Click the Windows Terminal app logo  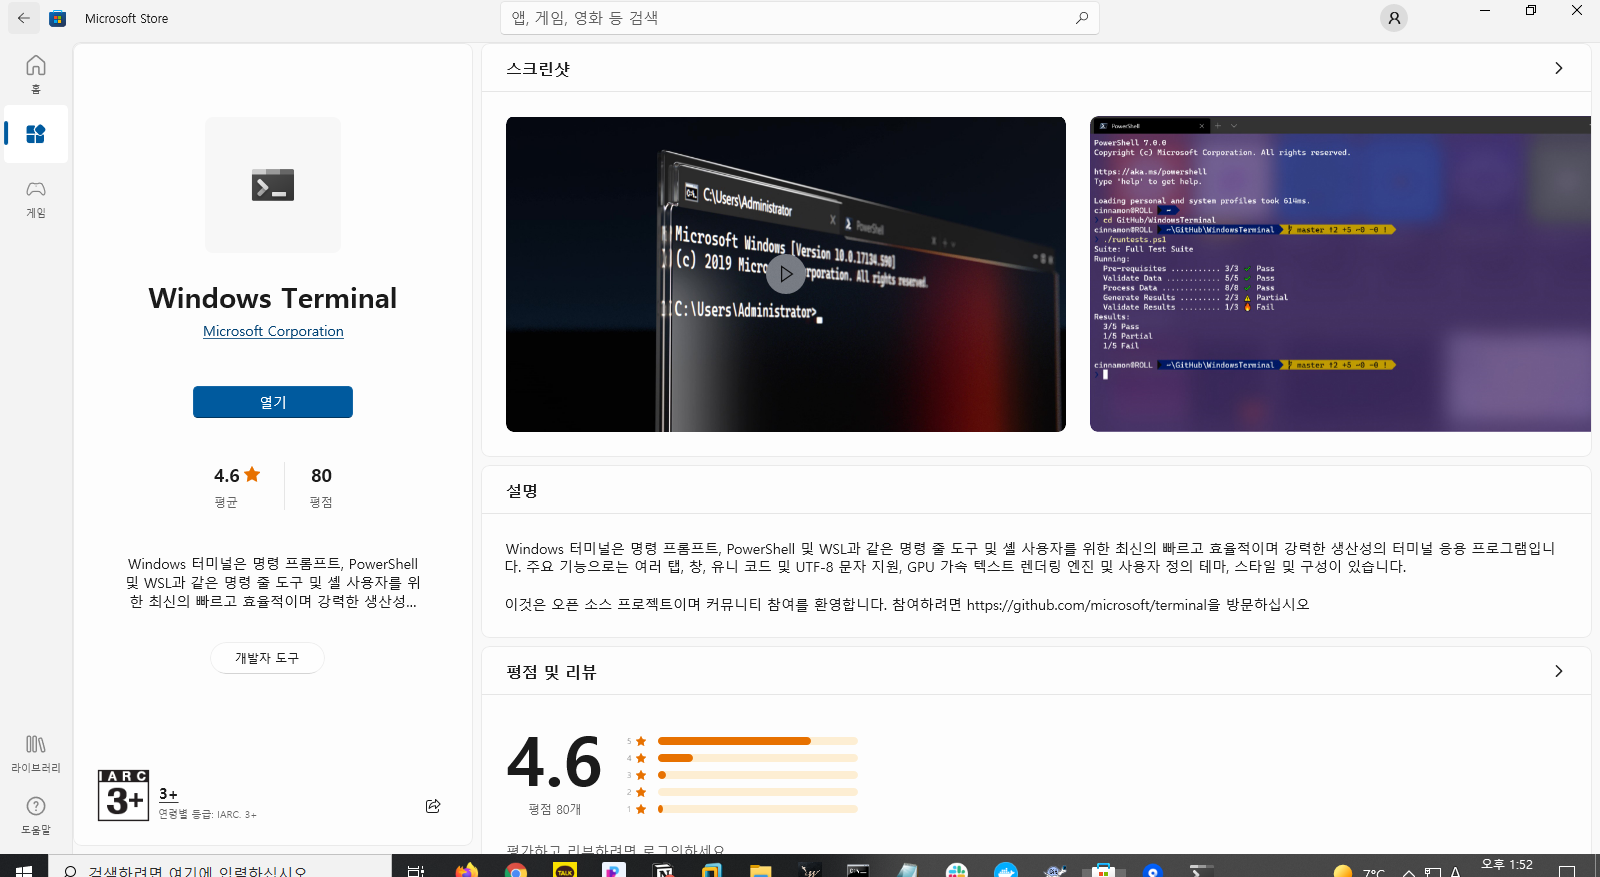tap(273, 185)
